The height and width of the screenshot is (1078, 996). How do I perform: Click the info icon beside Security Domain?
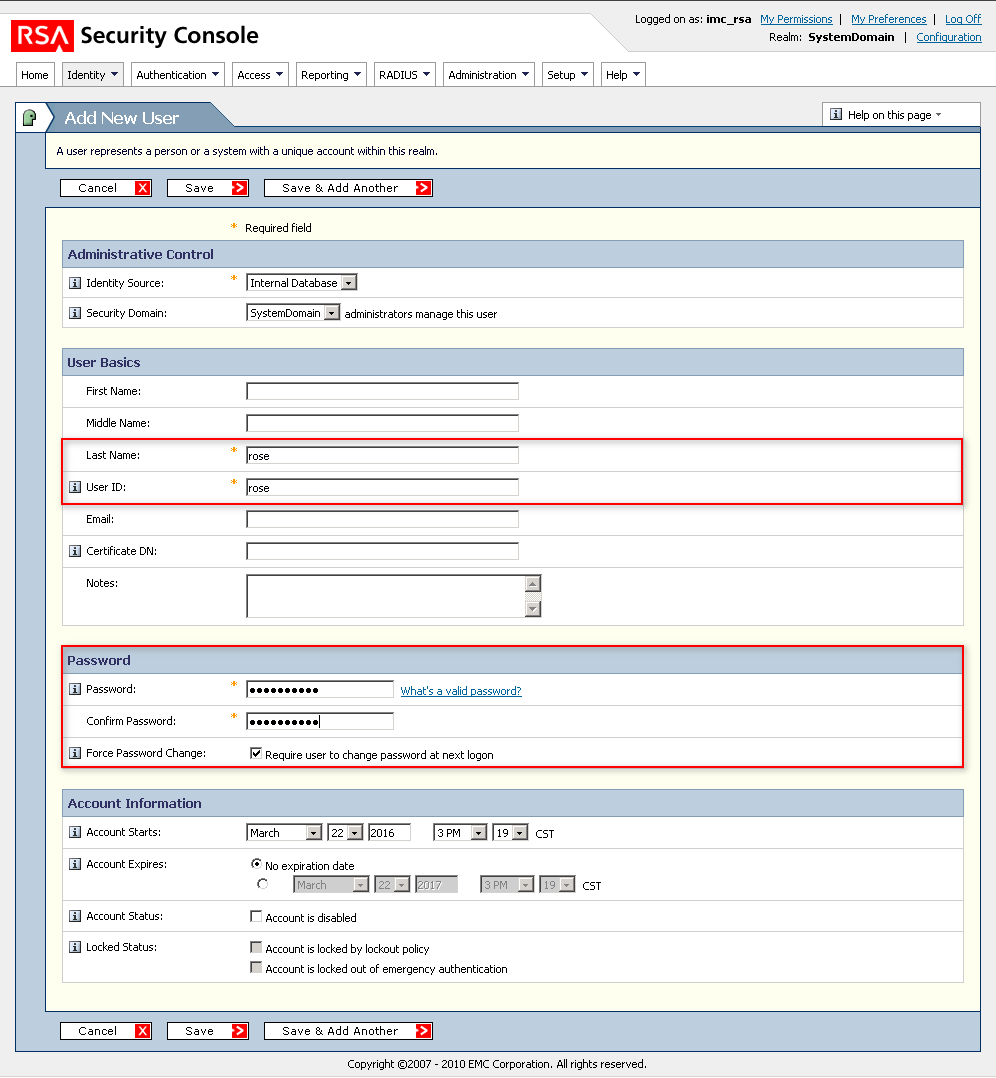point(75,314)
